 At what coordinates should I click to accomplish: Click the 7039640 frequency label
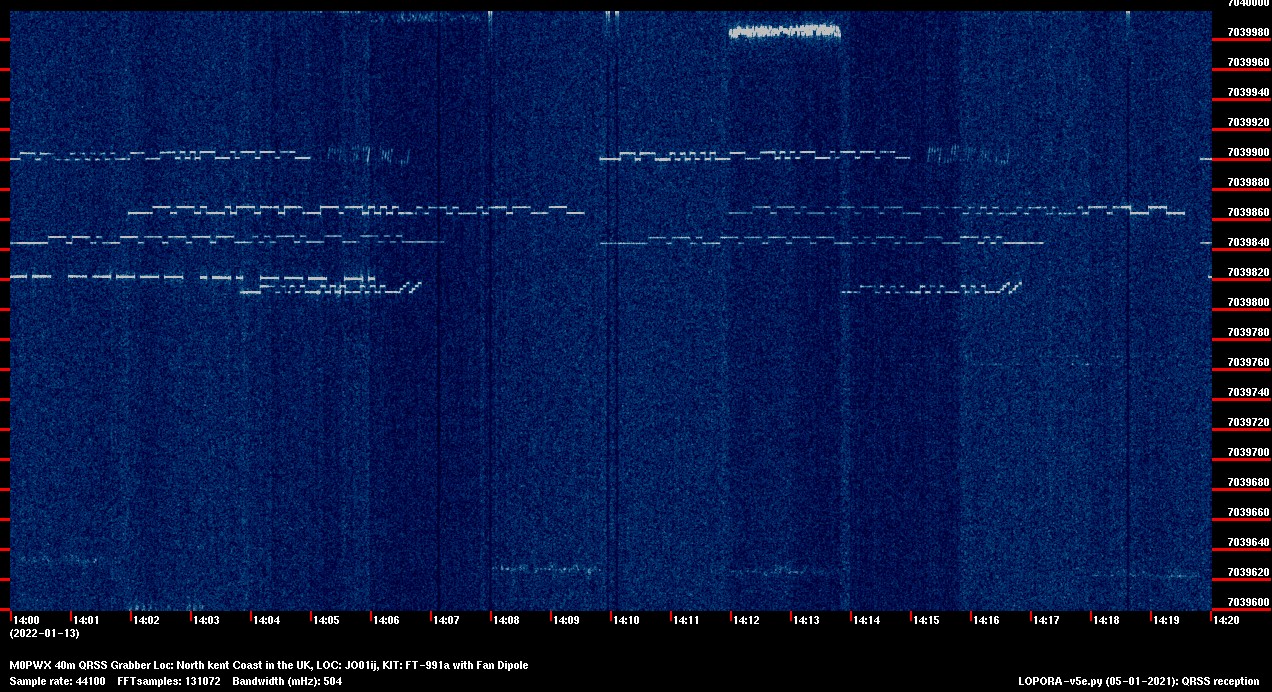pos(1248,542)
